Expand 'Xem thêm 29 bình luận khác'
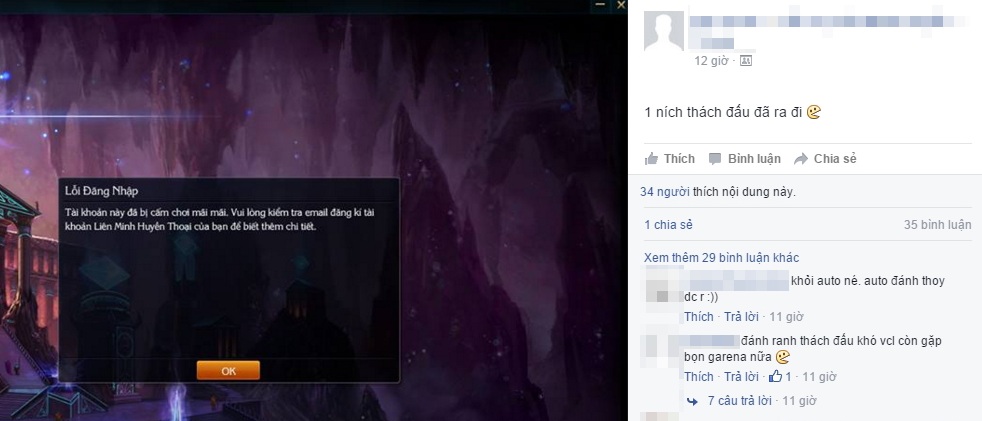Screen dimensions: 982x421 721,257
